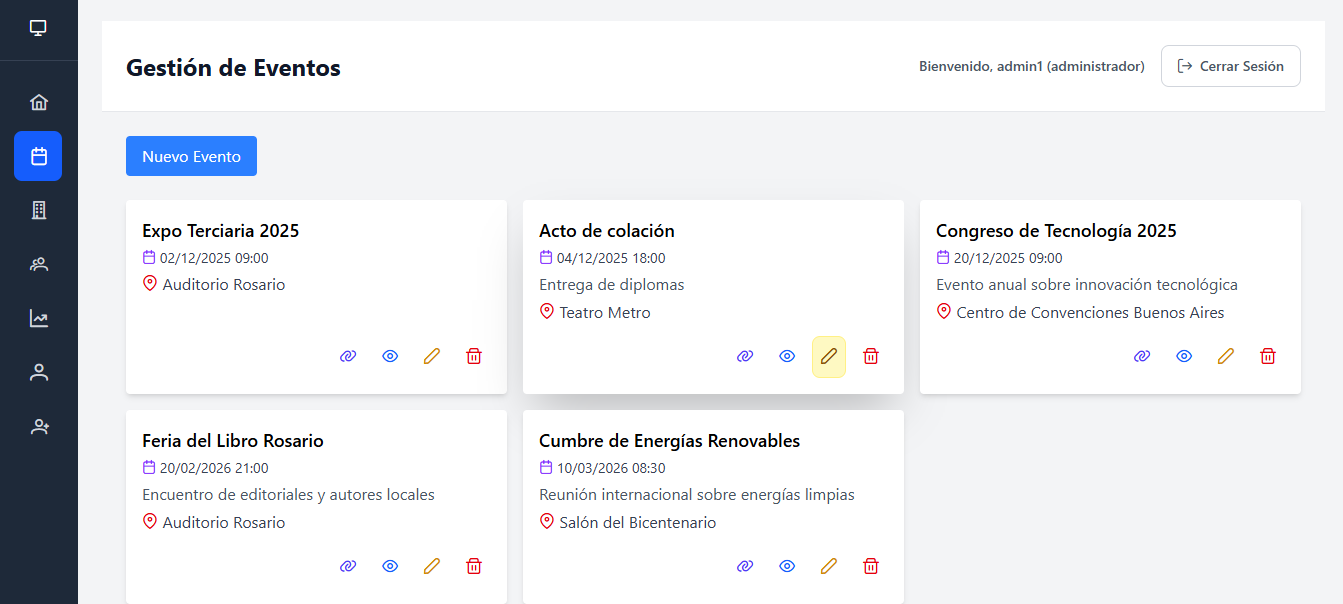The width and height of the screenshot is (1343, 604).
Task: Click the attendees group icon in the sidebar
Action: point(38,264)
